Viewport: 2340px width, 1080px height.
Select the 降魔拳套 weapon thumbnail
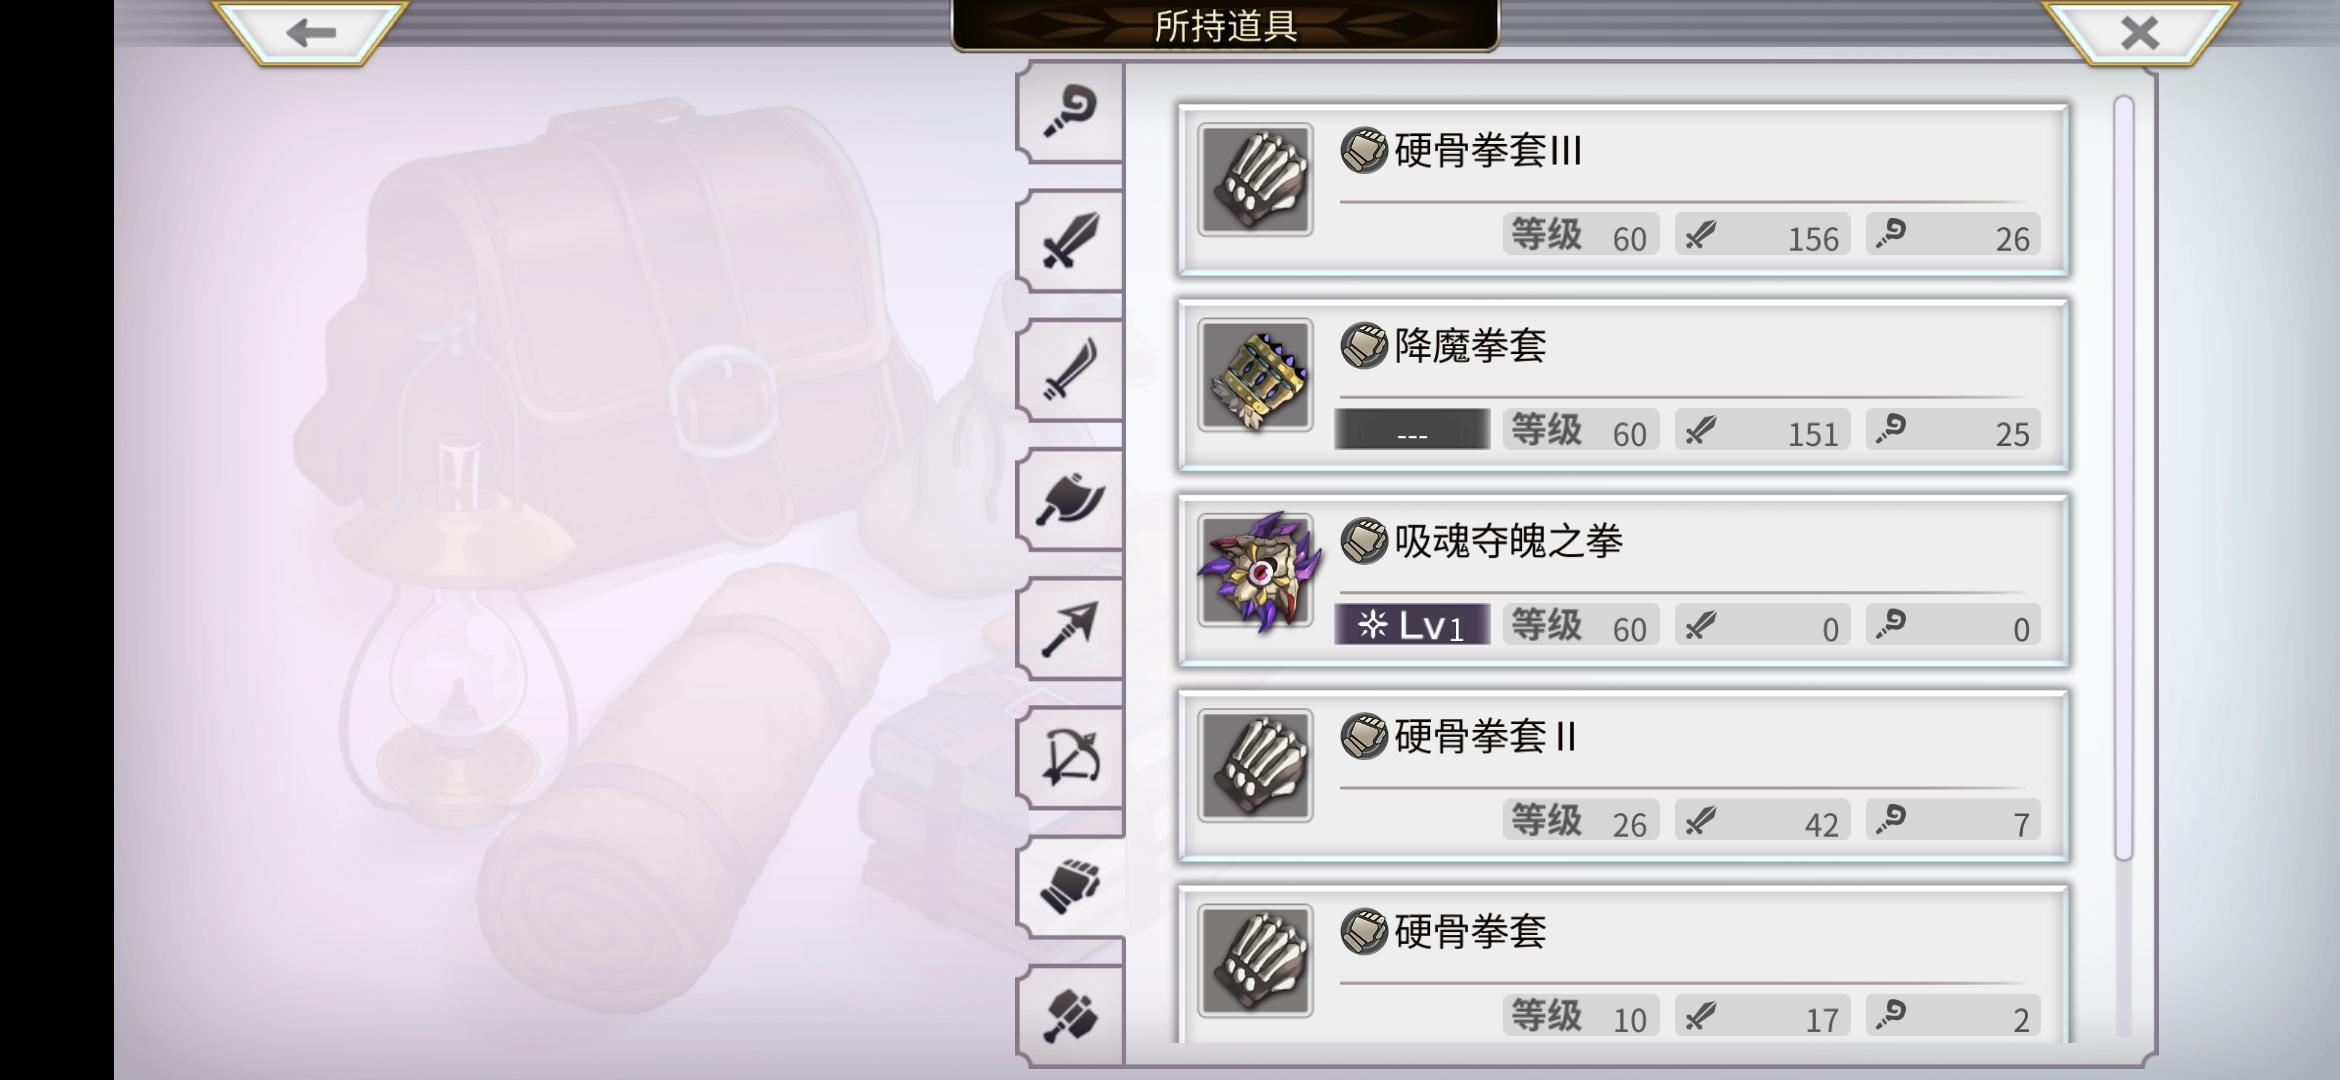coord(1255,375)
